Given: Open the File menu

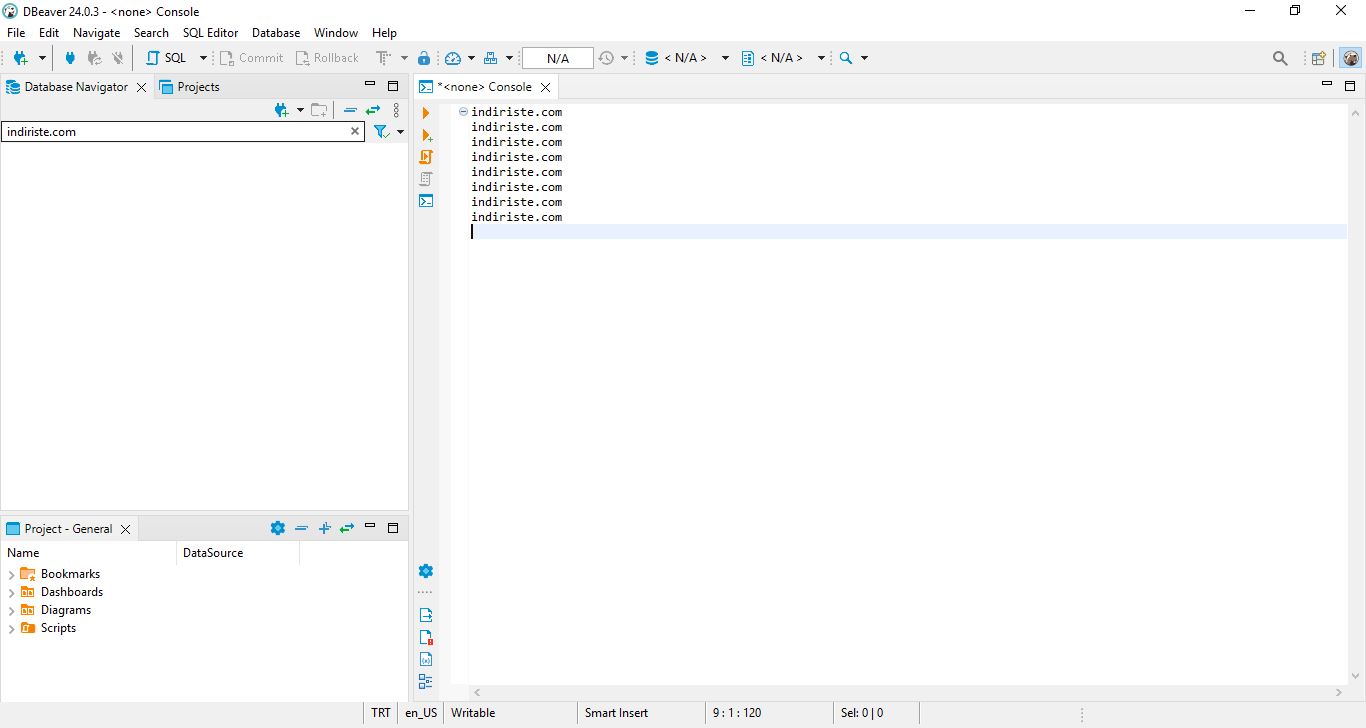Looking at the screenshot, I should pos(16,33).
